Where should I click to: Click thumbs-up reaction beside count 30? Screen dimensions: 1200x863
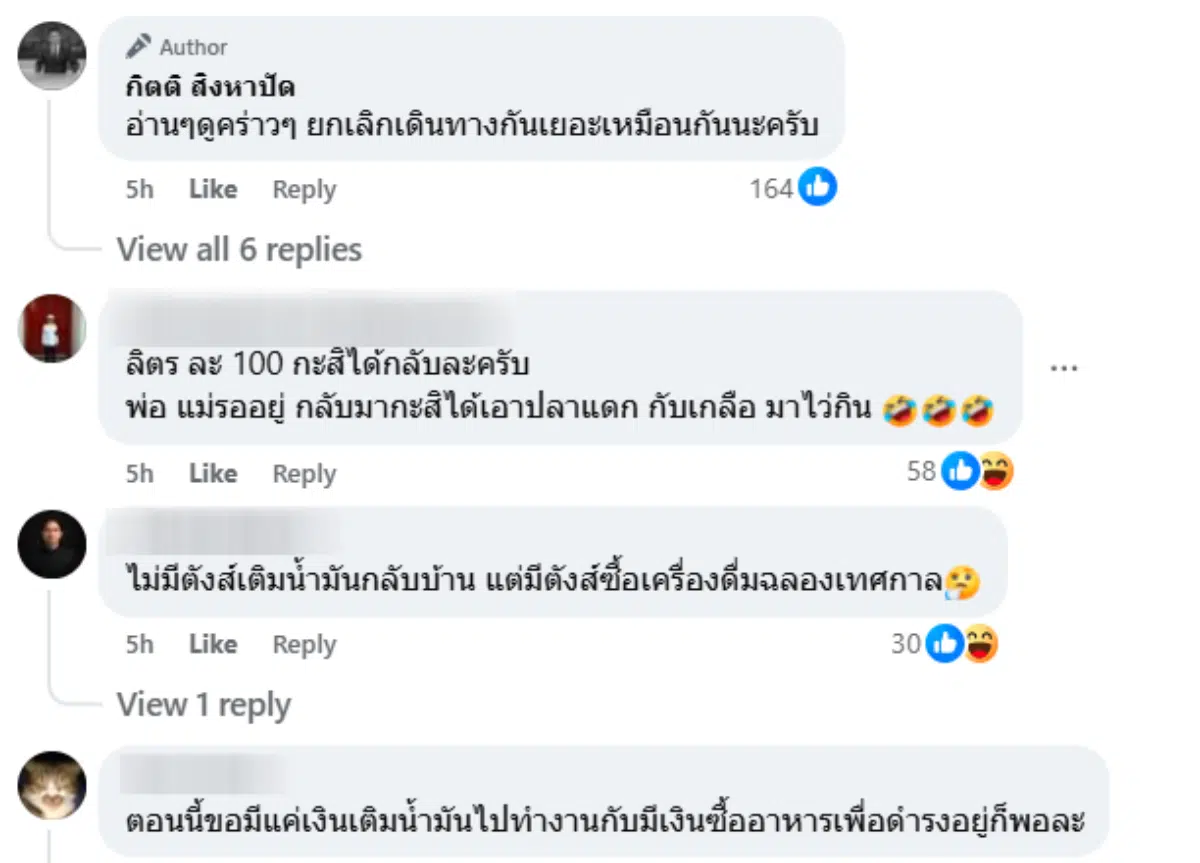tap(943, 644)
